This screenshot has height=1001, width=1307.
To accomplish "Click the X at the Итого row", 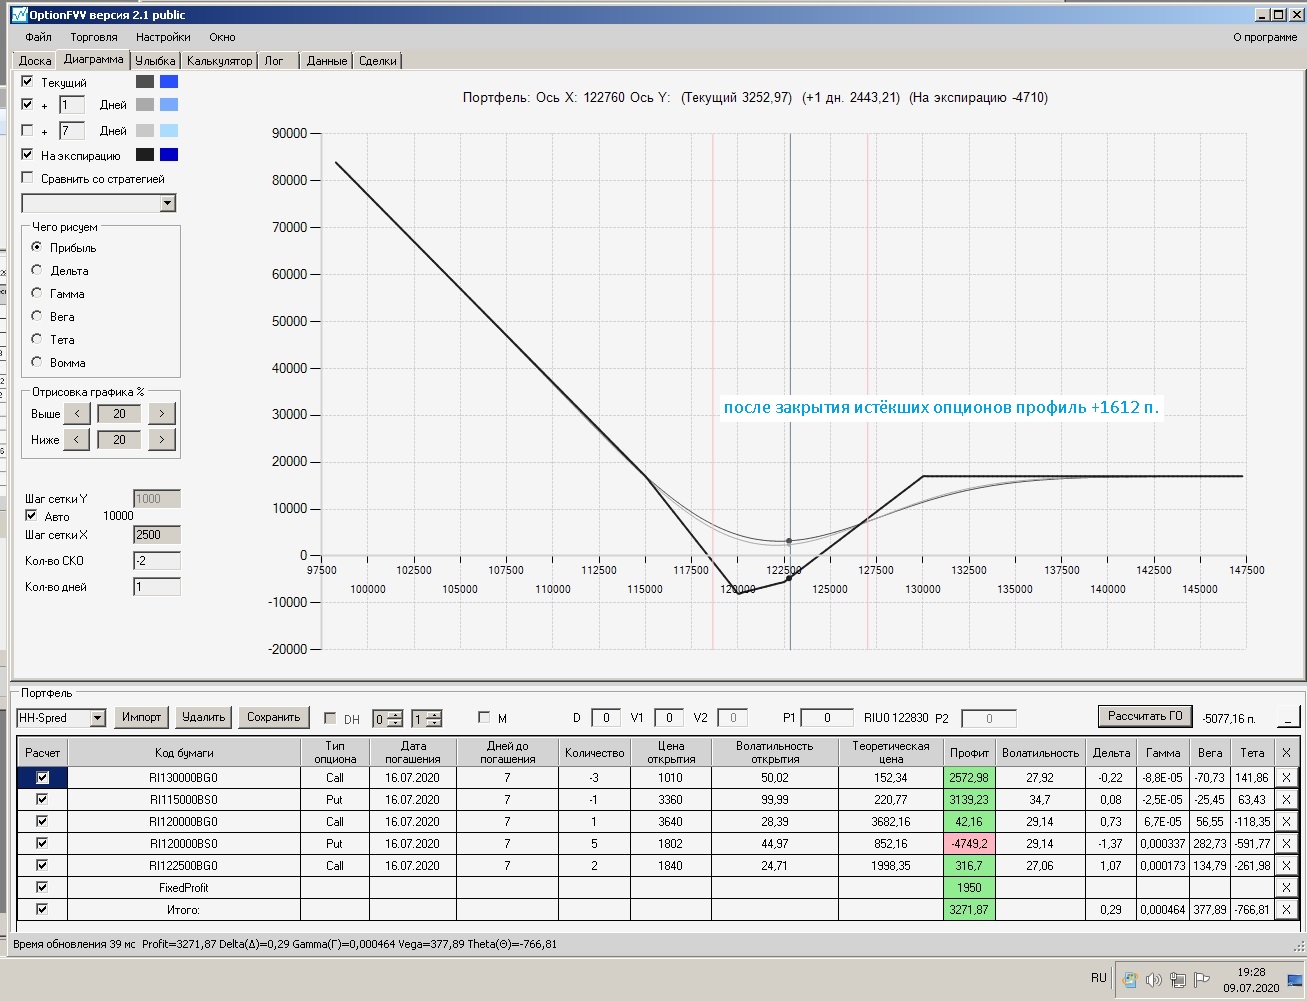I will pos(1286,909).
